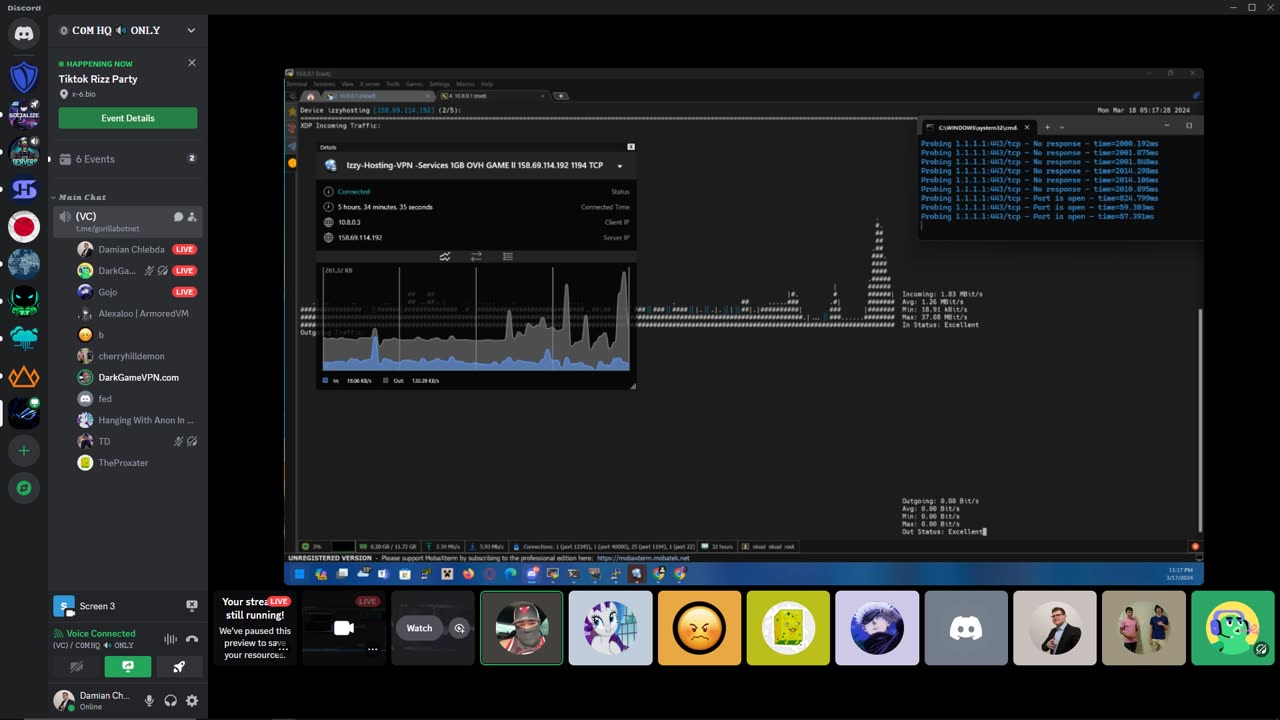Select user b in voice list
Viewport: 1280px width, 720px height.
coord(136,335)
